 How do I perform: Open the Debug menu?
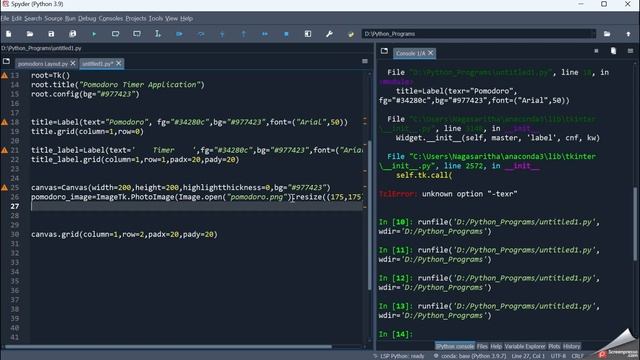point(87,18)
